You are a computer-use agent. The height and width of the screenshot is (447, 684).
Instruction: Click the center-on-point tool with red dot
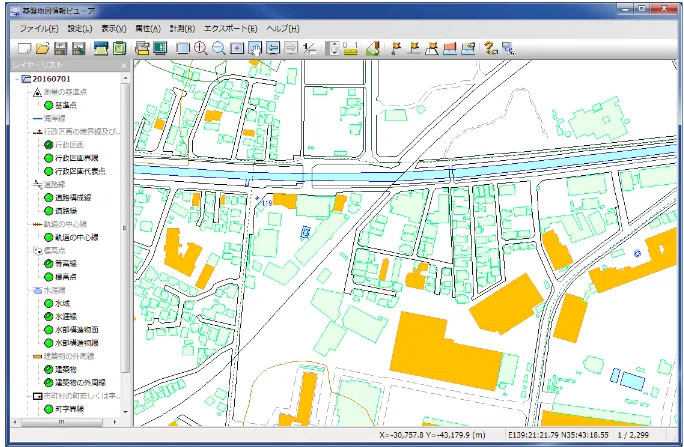coord(236,48)
